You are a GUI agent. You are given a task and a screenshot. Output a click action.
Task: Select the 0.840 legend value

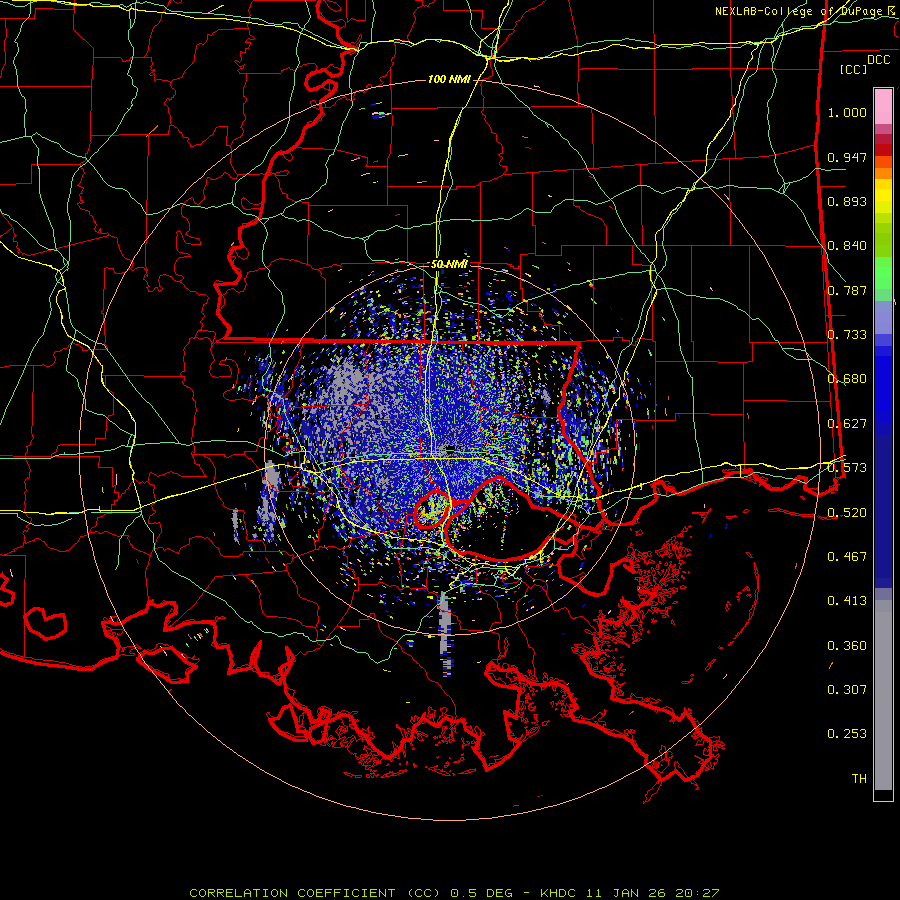(x=847, y=246)
